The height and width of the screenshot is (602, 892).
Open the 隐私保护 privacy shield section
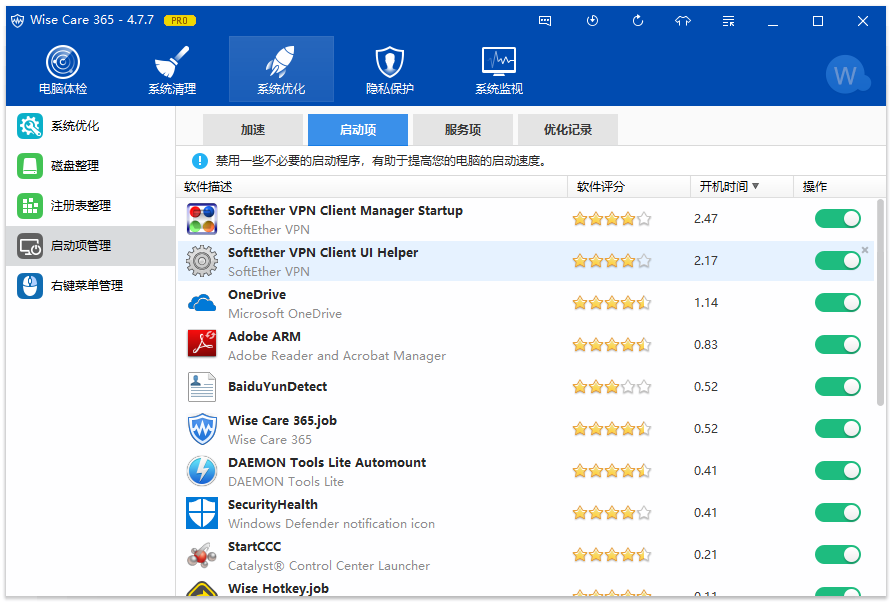coord(390,69)
